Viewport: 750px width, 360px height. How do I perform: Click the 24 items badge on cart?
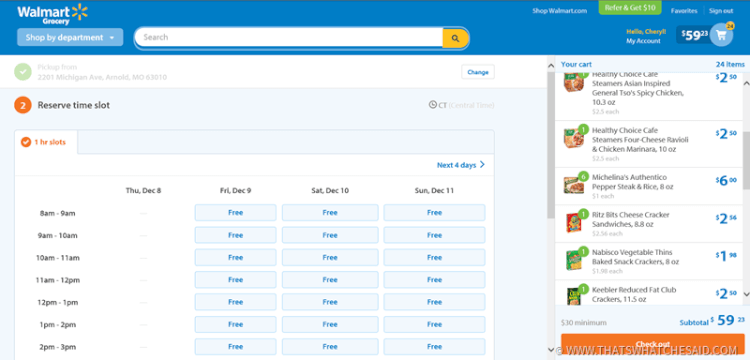point(730,26)
